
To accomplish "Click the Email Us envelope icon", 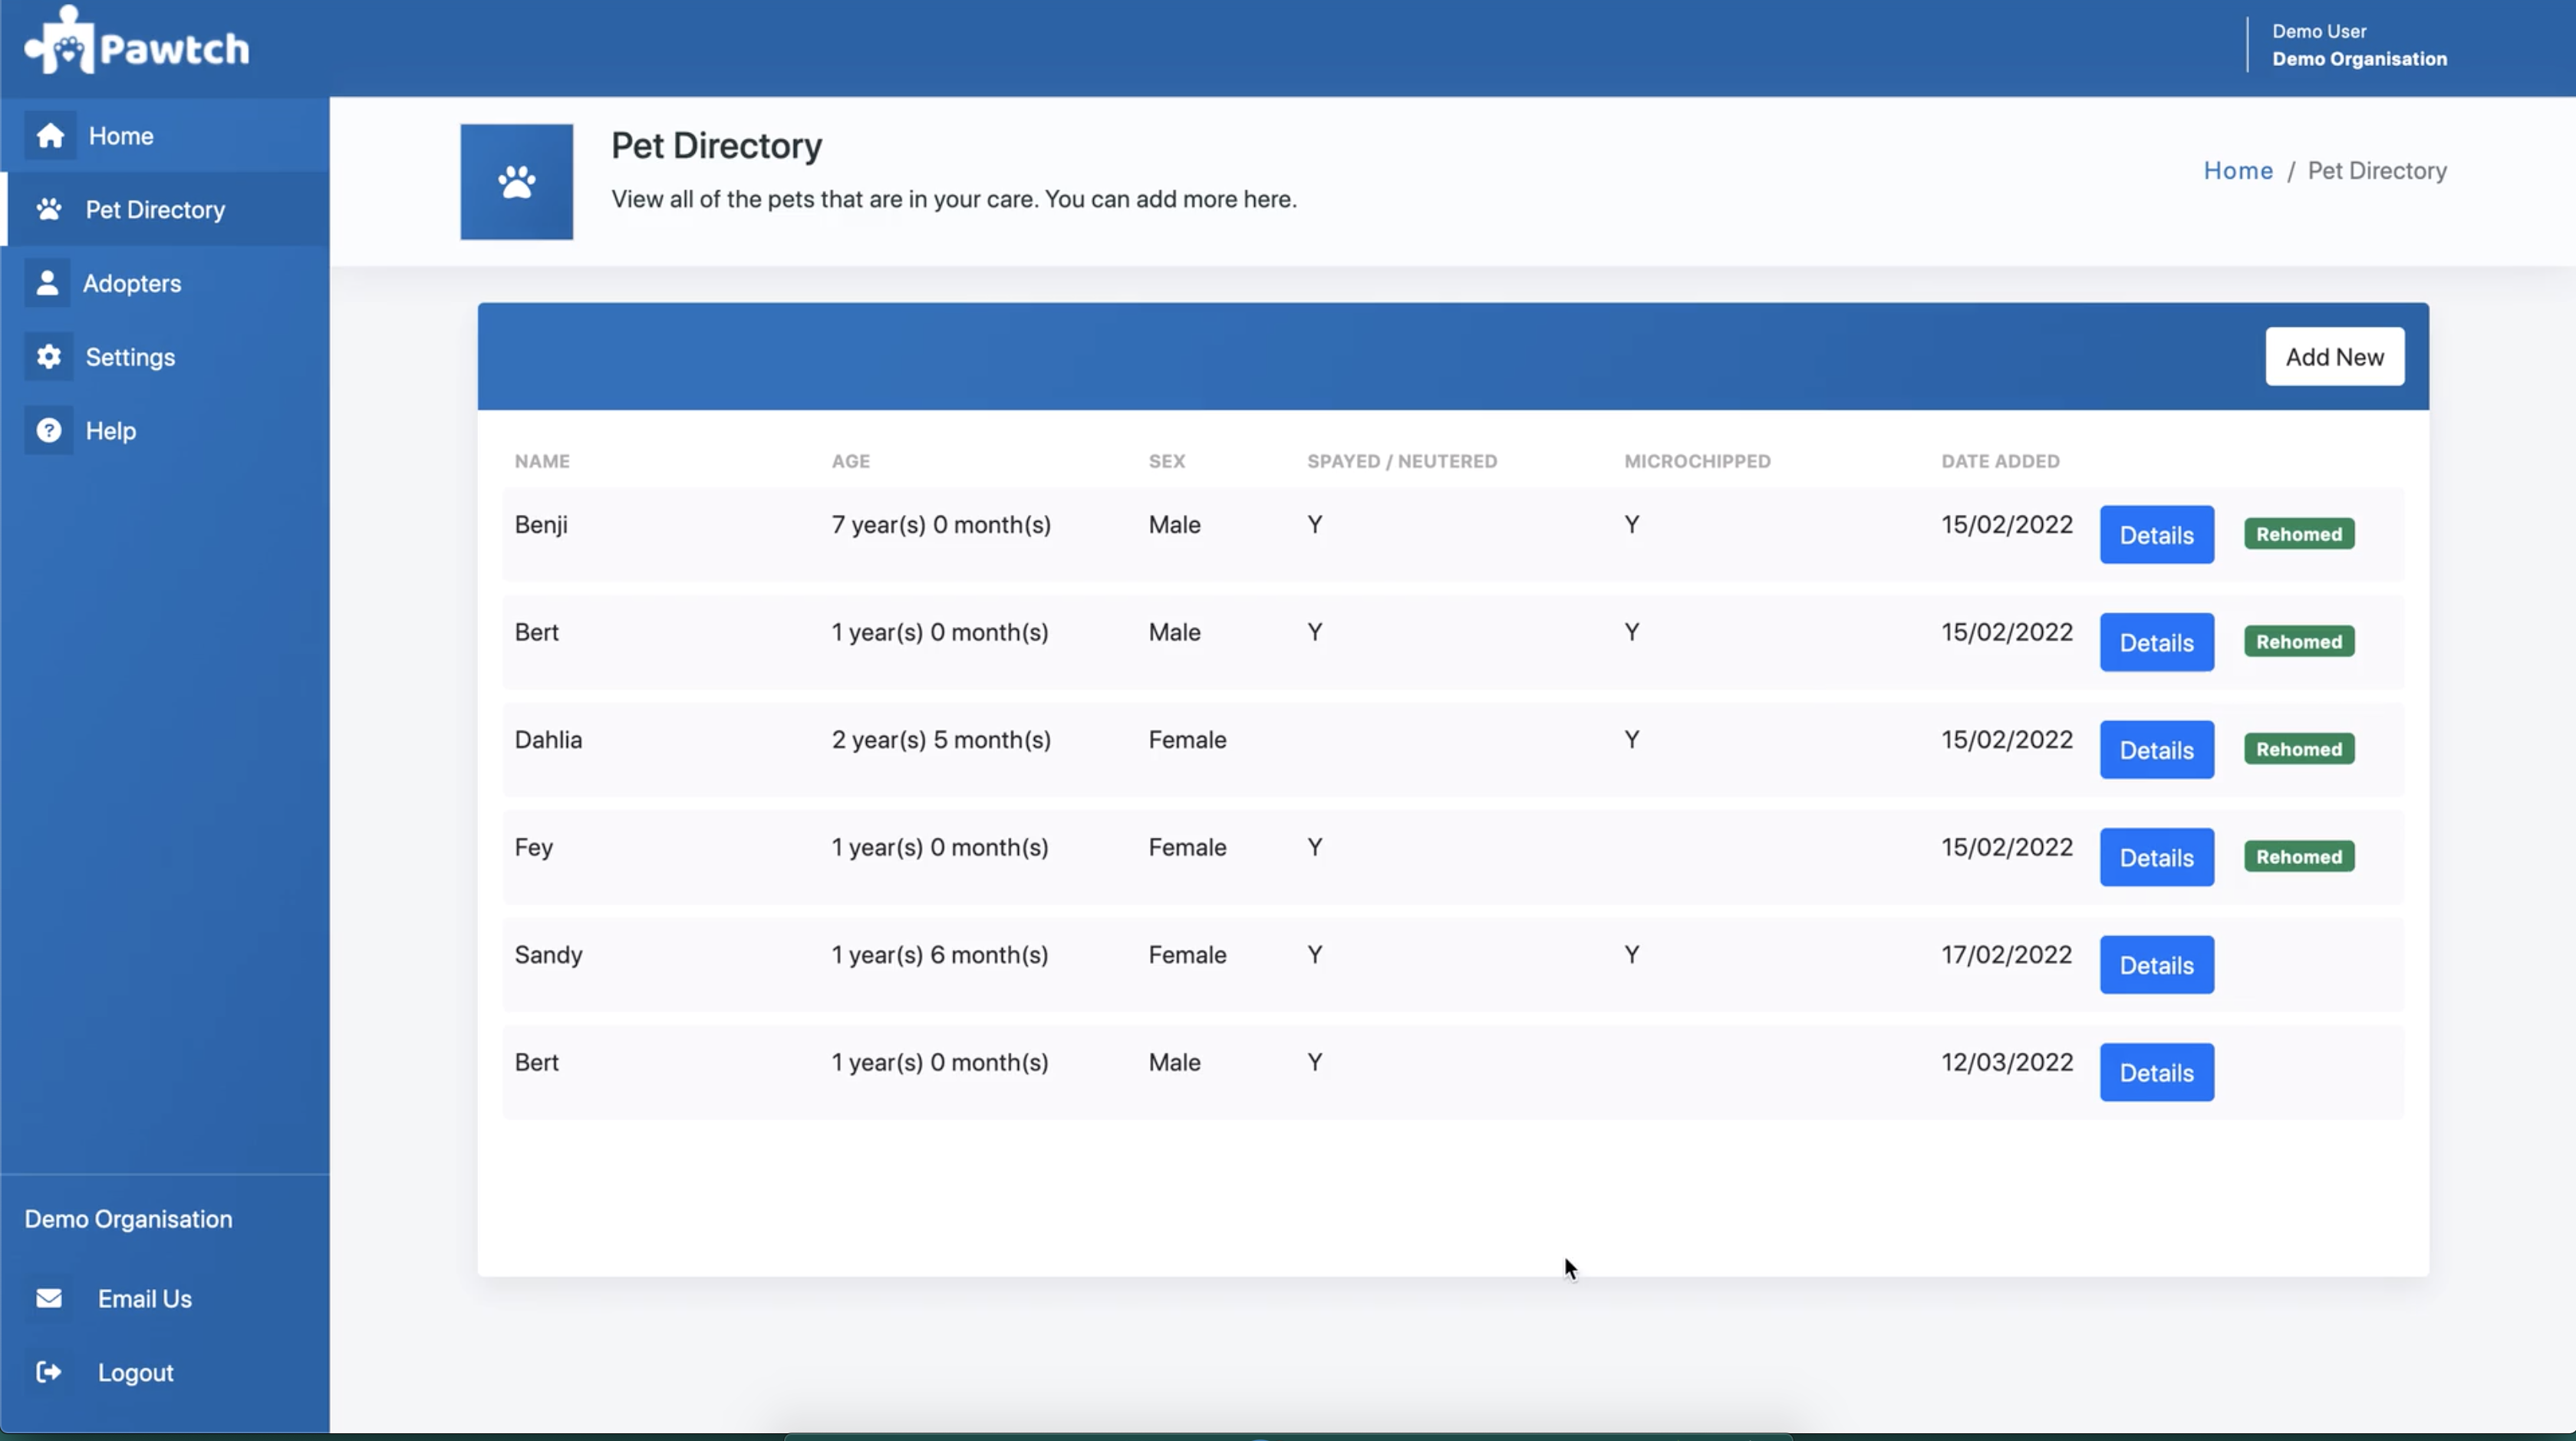I will (49, 1298).
